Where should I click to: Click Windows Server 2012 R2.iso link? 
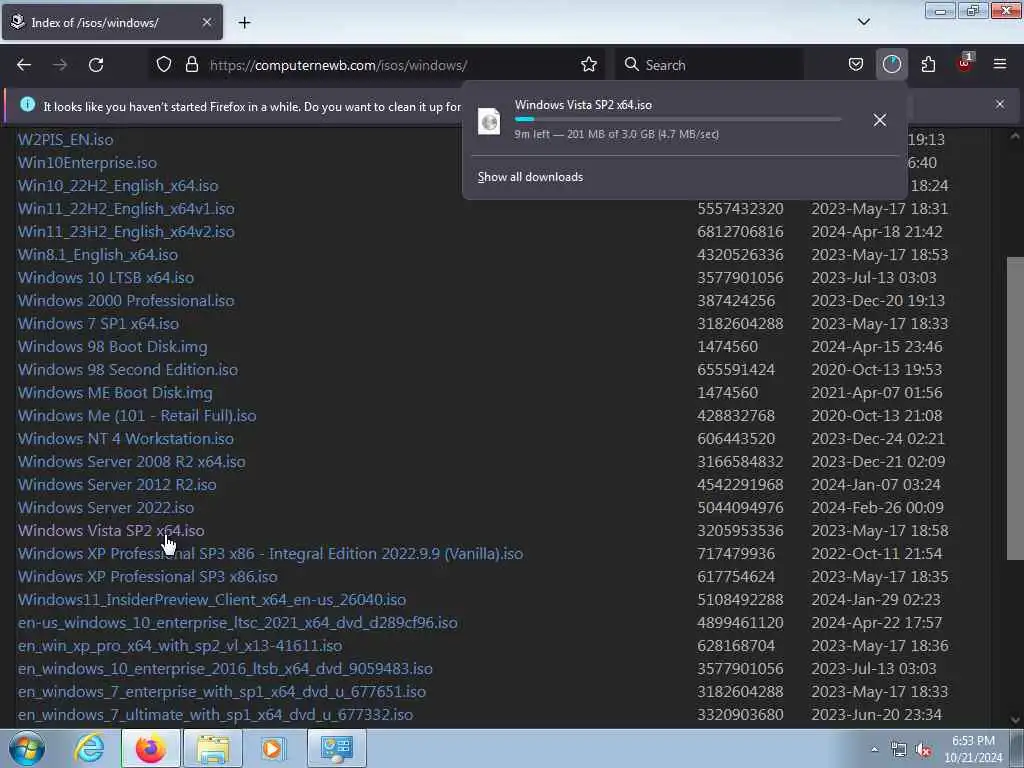(x=117, y=485)
